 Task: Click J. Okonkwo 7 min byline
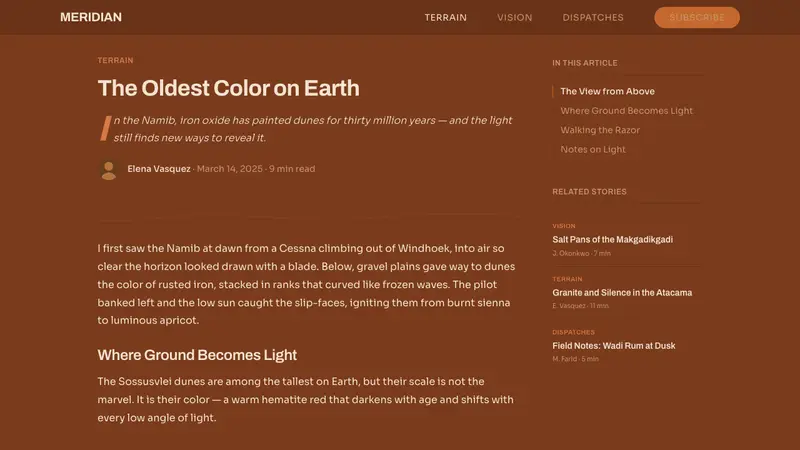[581, 253]
